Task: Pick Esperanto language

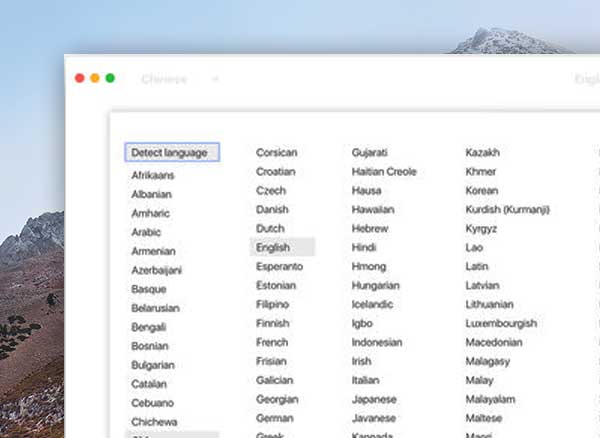Action: pos(280,266)
